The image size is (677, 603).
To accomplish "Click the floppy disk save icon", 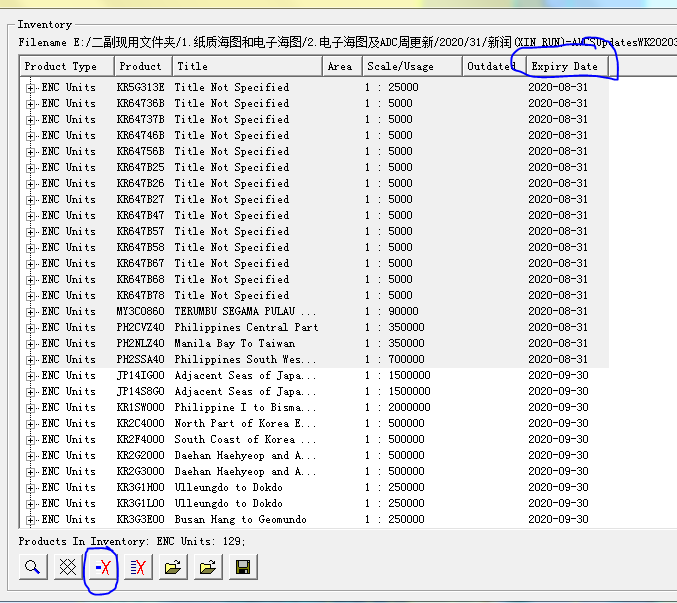I will (243, 567).
